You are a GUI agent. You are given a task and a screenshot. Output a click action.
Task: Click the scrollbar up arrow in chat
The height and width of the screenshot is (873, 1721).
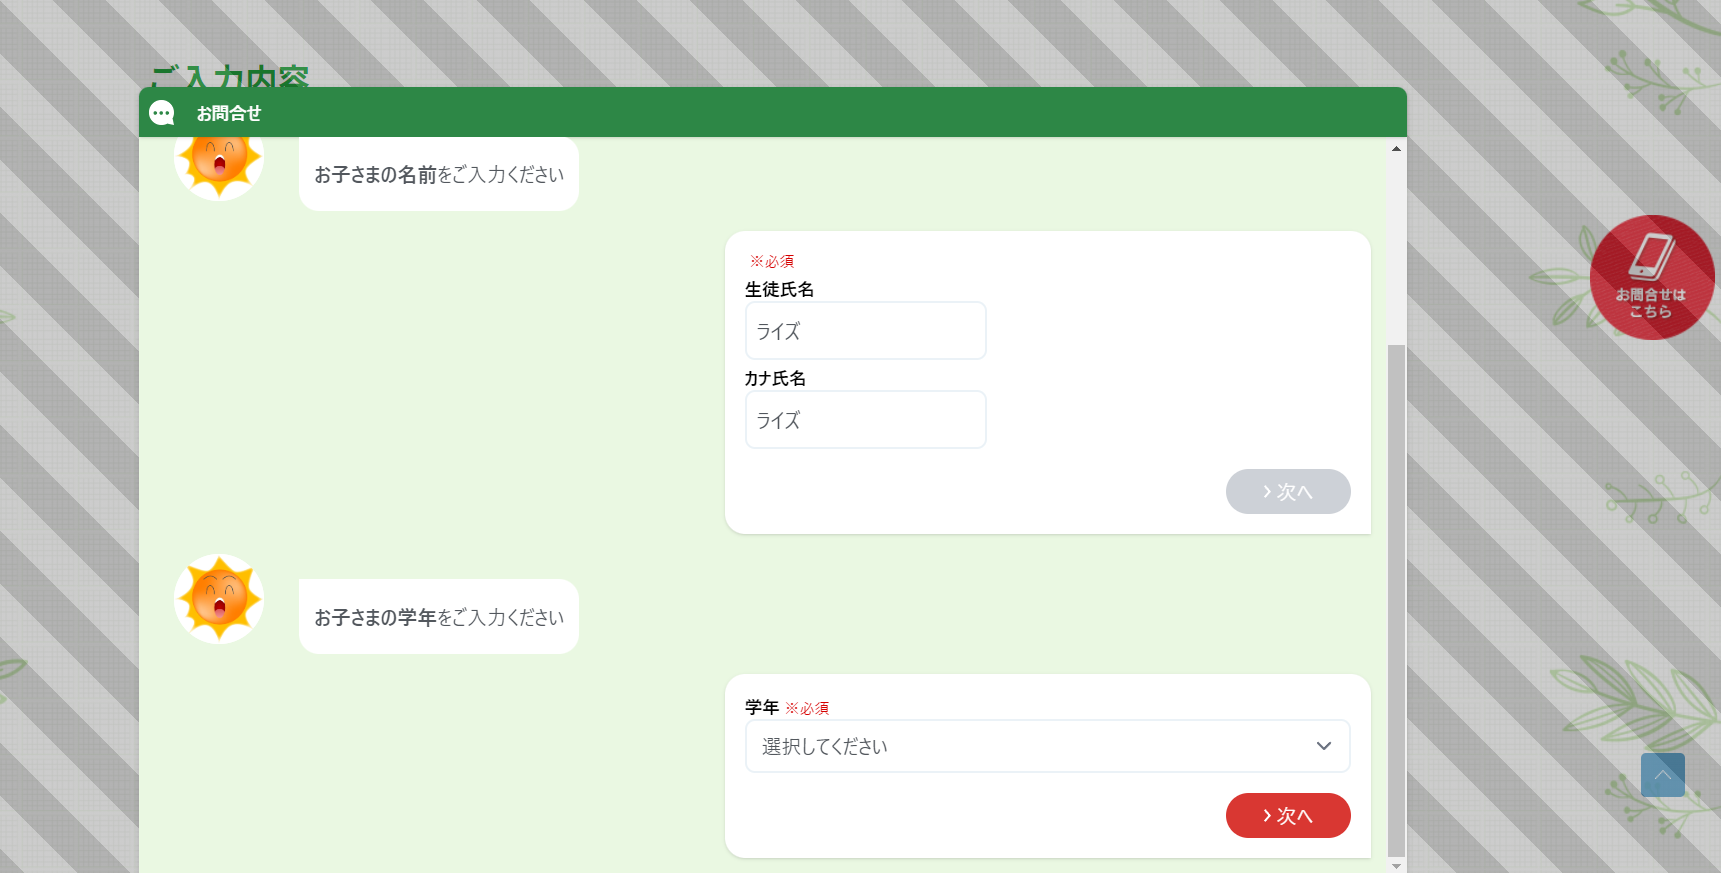point(1396,148)
